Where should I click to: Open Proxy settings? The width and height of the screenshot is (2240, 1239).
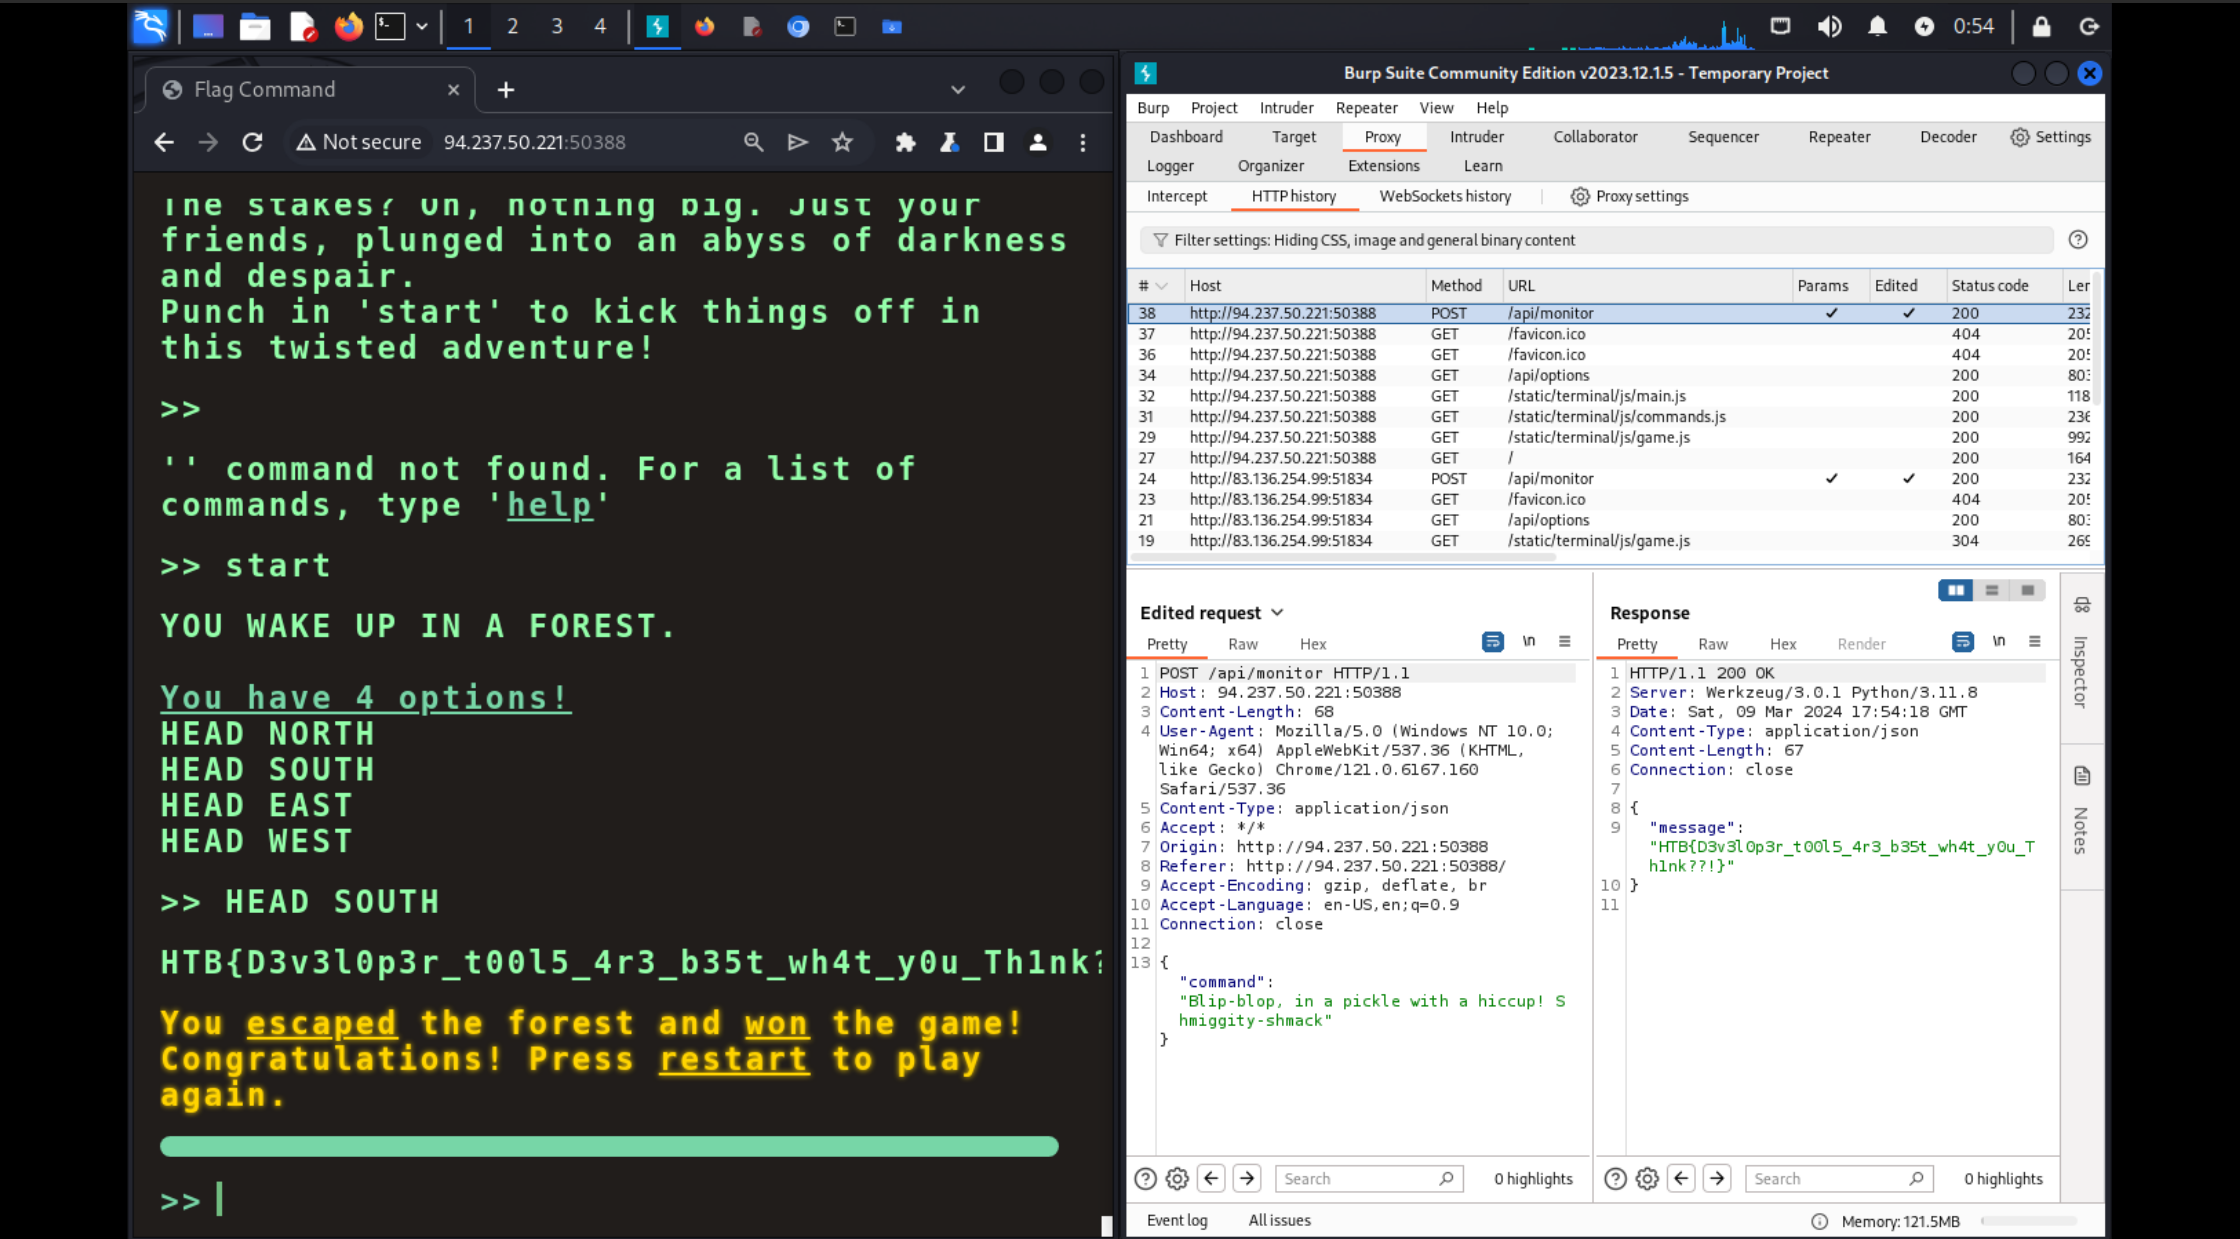click(x=1630, y=196)
